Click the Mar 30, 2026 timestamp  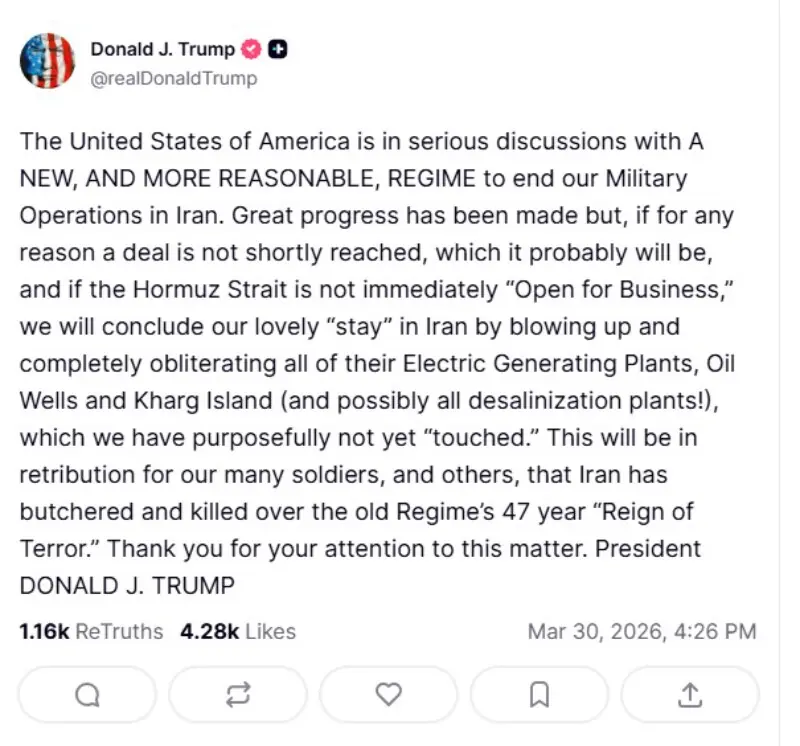[x=641, y=631]
